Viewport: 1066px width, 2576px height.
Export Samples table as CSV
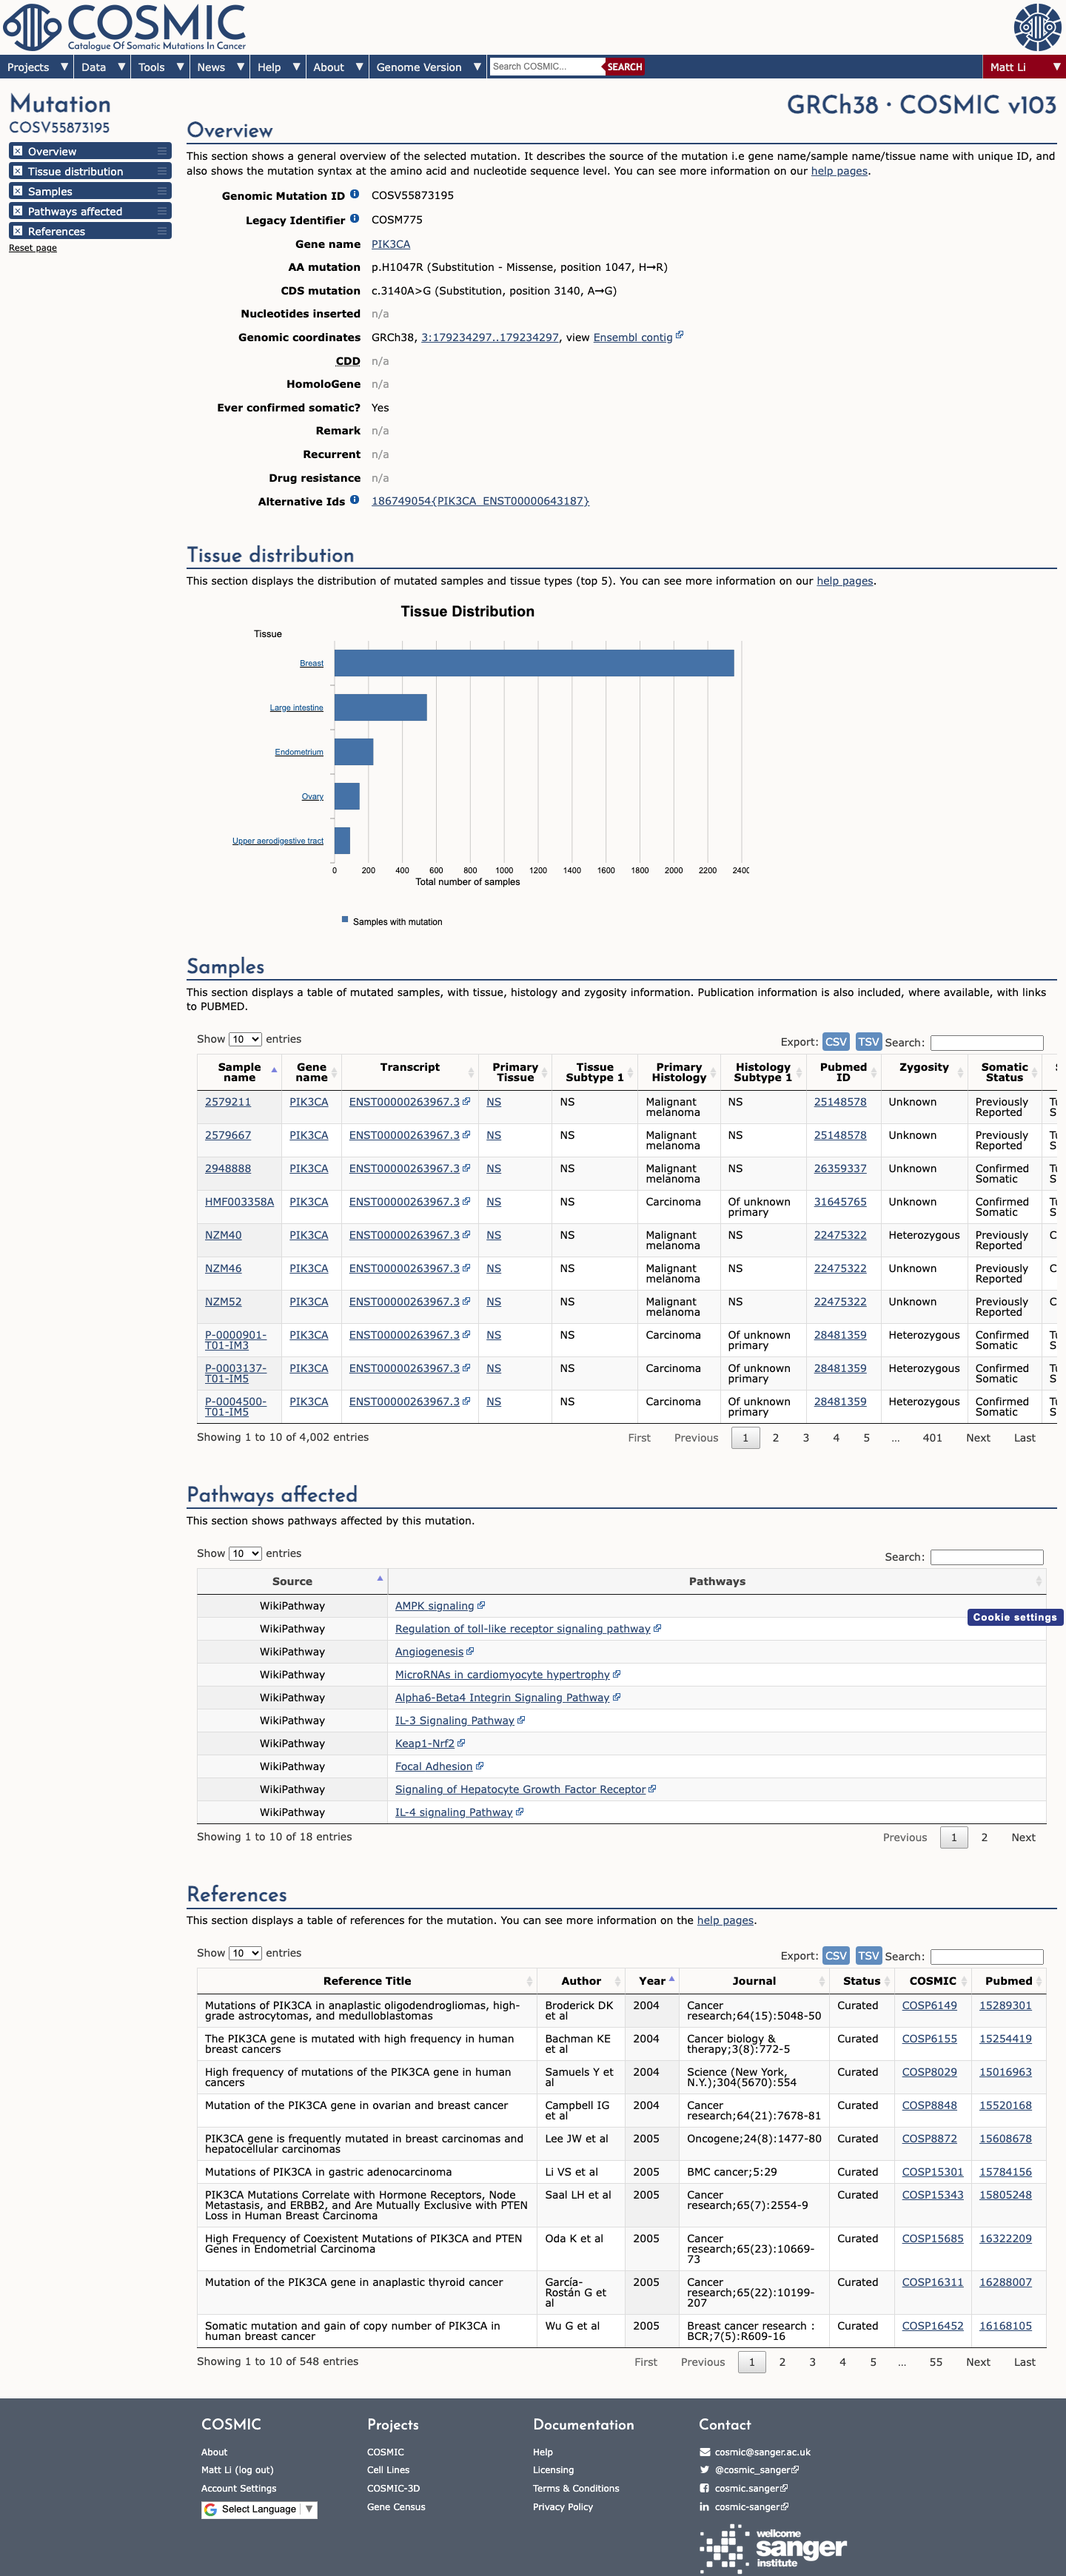click(x=836, y=1042)
